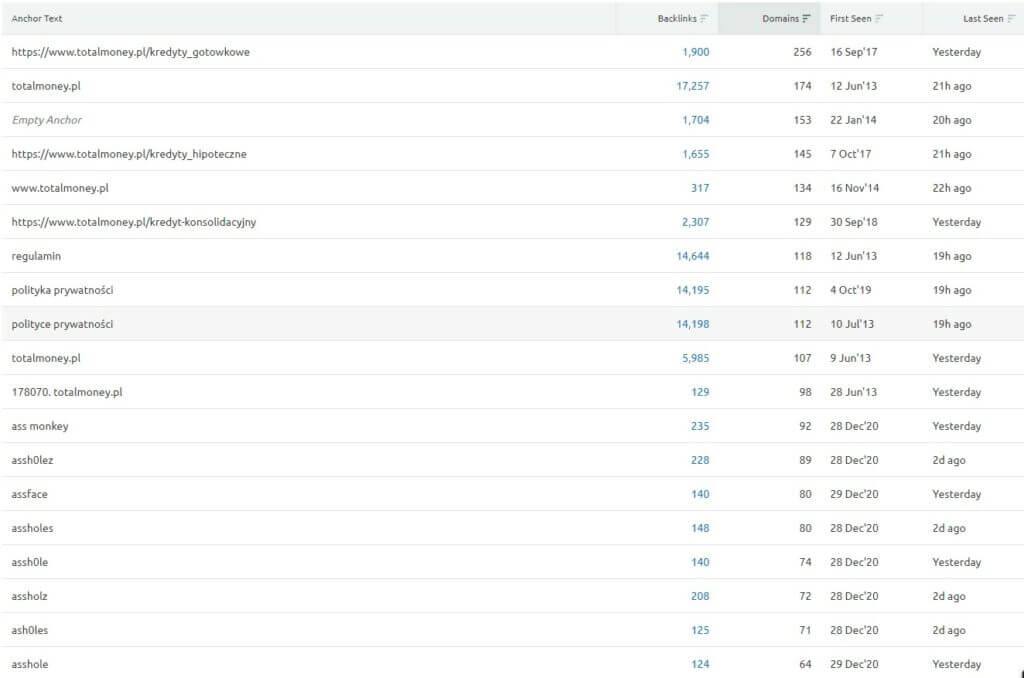Click the 1,704 backlinks for Empty Anchor
Viewport: 1024px width, 678px height.
[x=695, y=120]
